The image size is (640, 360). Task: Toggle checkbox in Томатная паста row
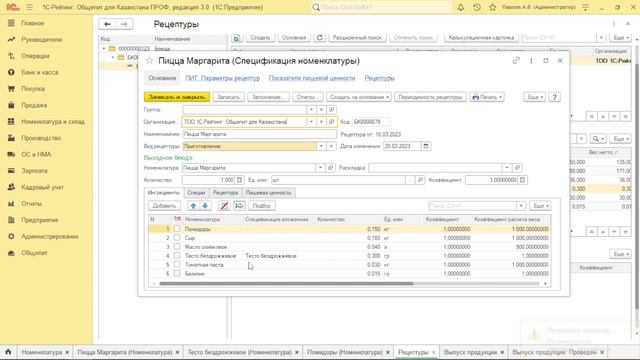tap(177, 264)
